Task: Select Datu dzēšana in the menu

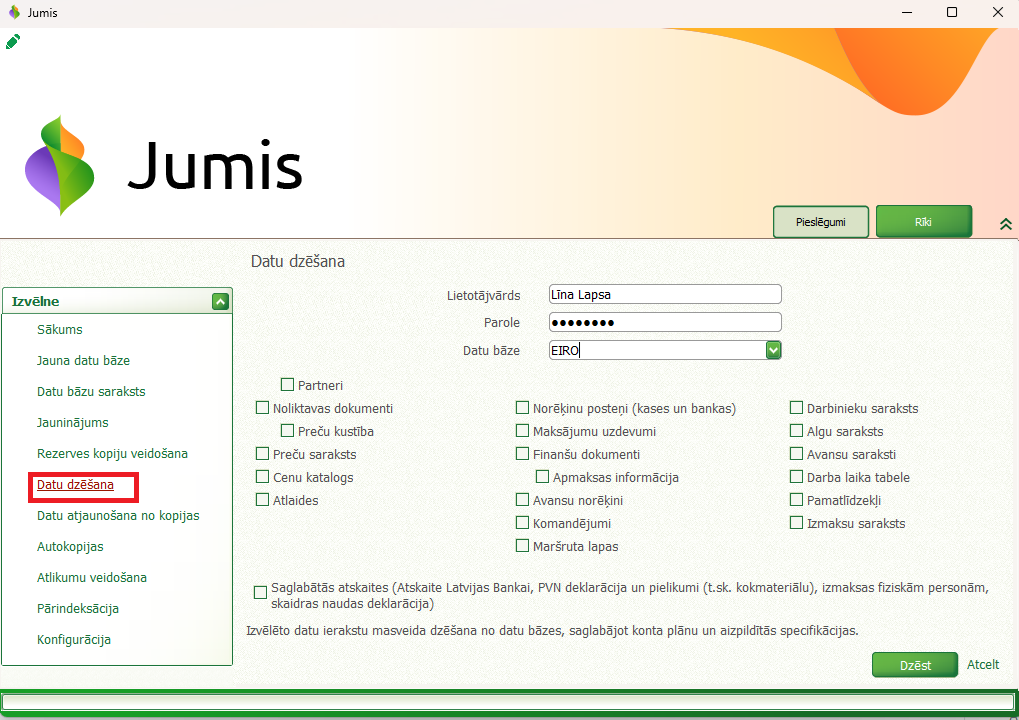Action: click(75, 485)
